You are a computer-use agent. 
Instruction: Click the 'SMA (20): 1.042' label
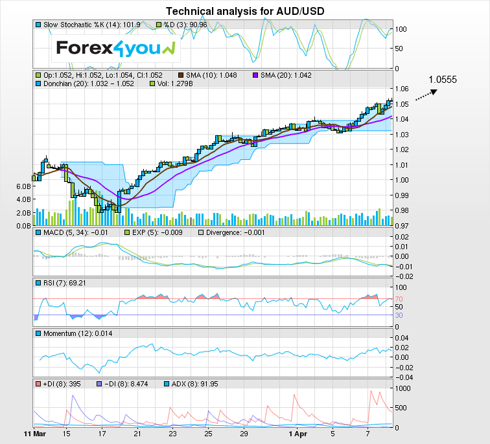(286, 75)
